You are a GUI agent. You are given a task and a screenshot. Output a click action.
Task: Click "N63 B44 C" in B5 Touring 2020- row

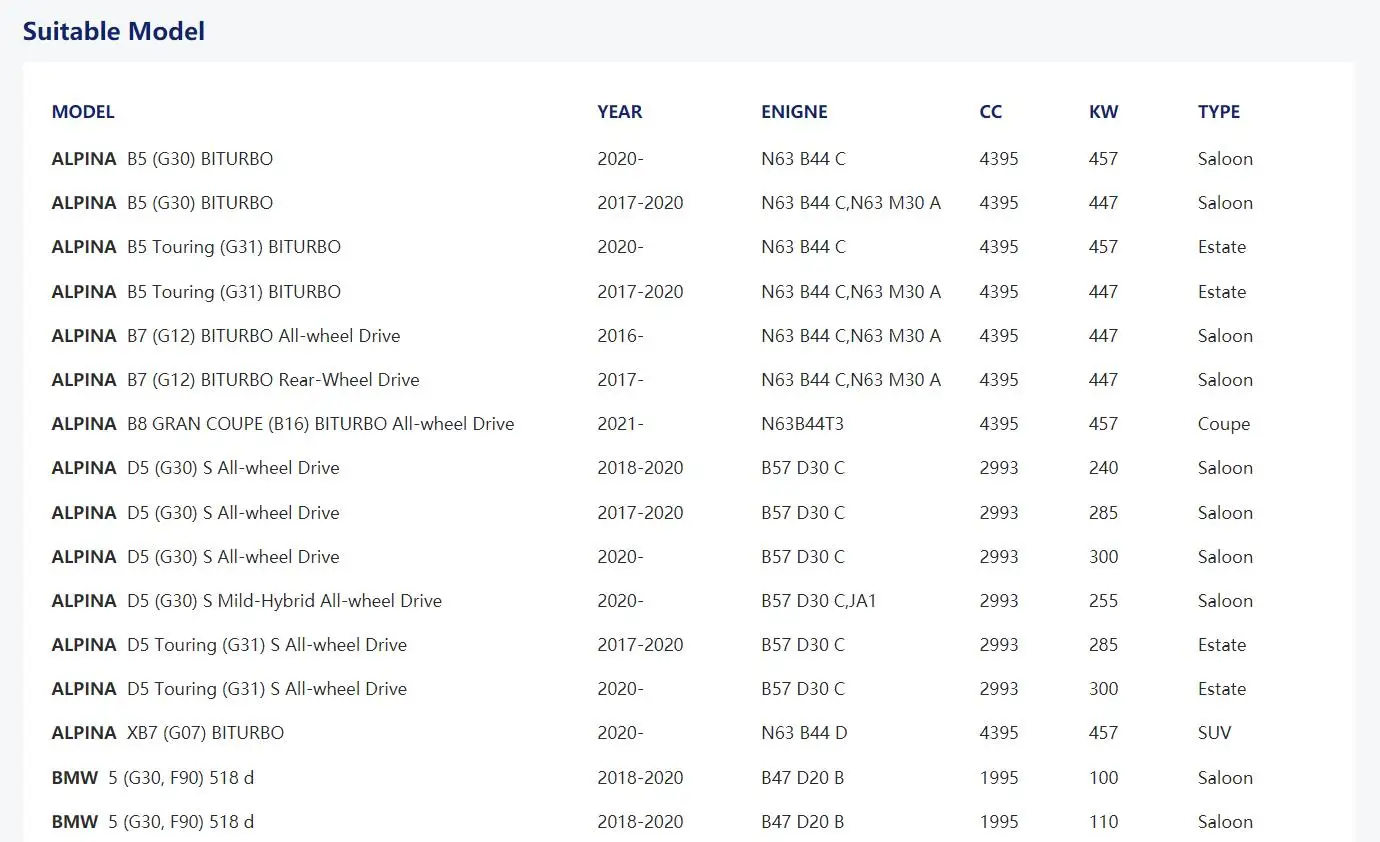(803, 247)
